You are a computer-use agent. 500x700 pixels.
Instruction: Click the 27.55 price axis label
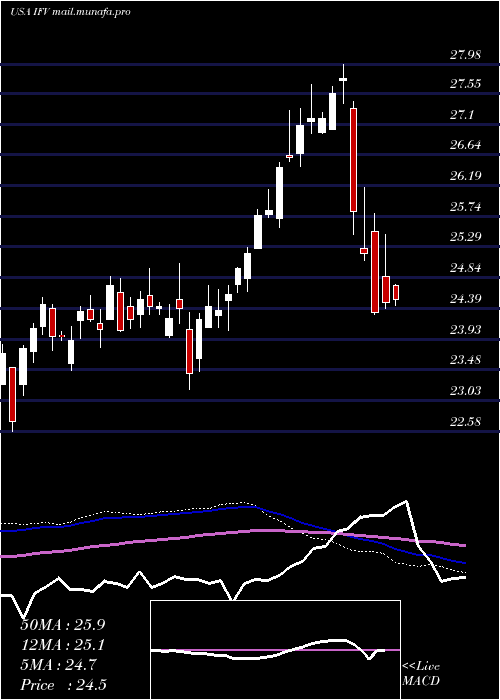(x=465, y=84)
